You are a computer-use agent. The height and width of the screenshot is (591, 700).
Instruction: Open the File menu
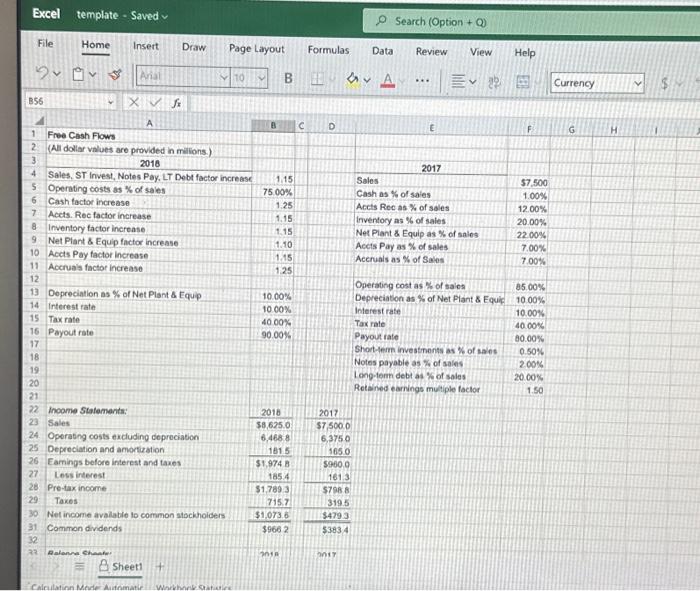[x=45, y=43]
